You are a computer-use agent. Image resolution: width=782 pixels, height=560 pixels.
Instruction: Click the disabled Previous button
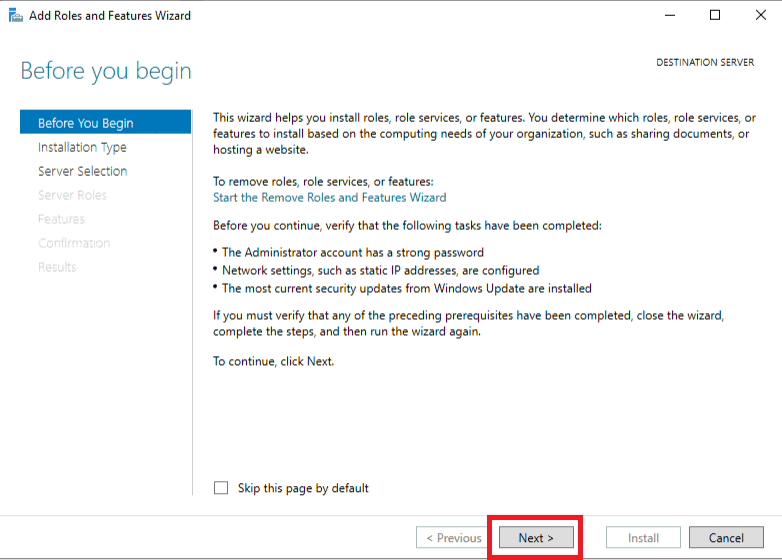(x=452, y=538)
